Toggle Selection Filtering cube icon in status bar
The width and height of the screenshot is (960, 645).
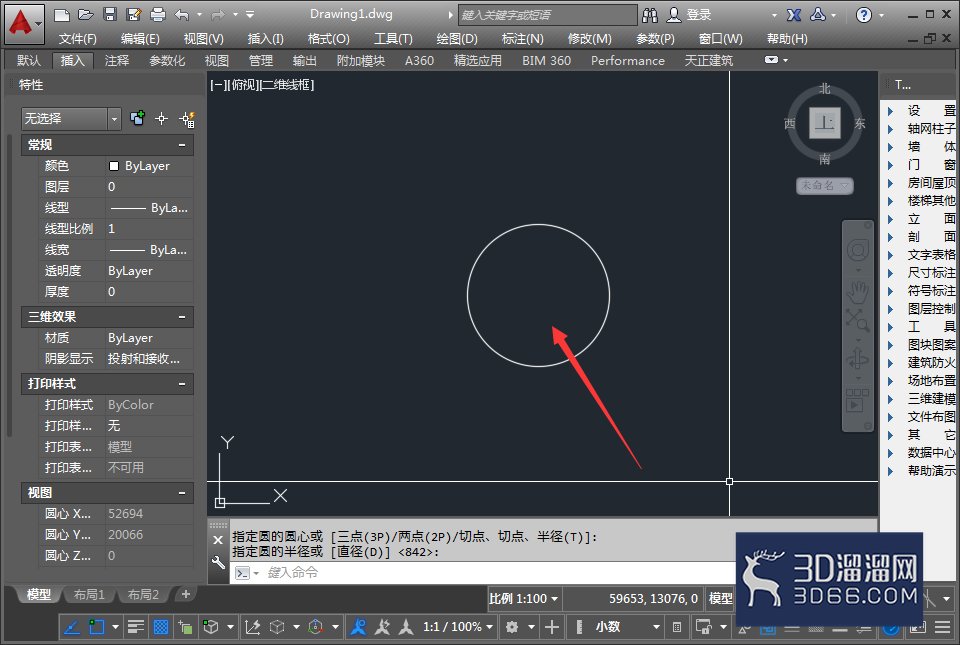point(277,627)
